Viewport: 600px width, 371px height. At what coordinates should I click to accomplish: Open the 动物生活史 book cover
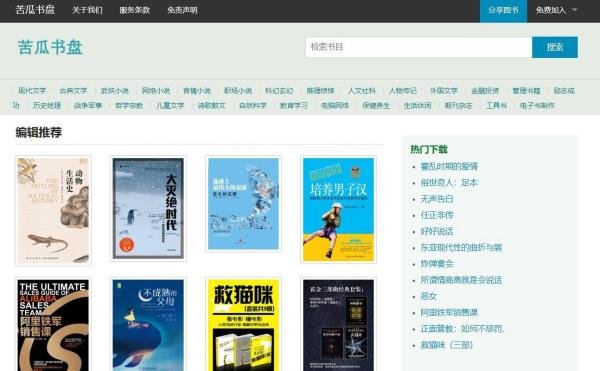(53, 210)
